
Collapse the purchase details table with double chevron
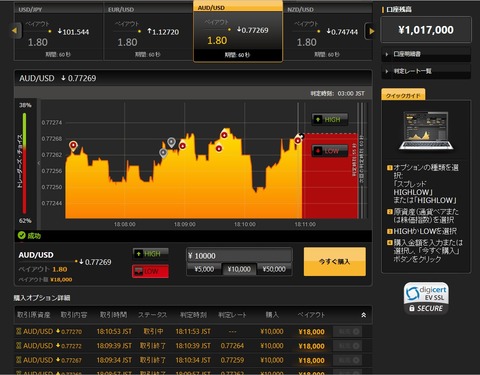click(x=364, y=315)
